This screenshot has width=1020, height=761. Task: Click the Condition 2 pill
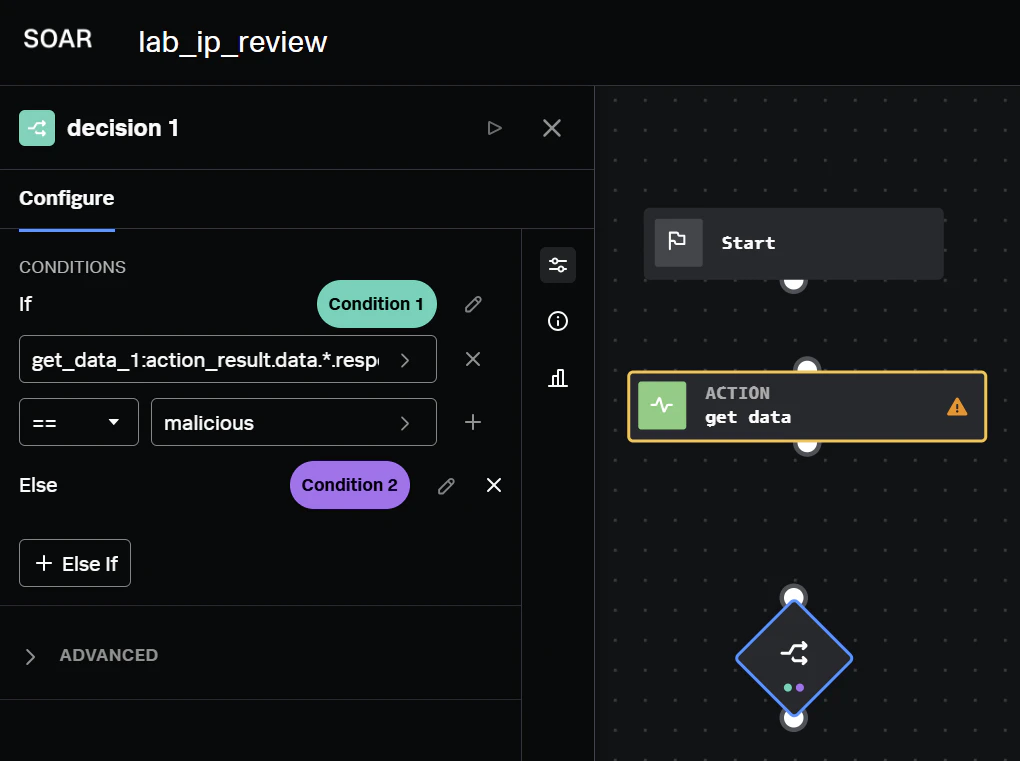coord(350,485)
